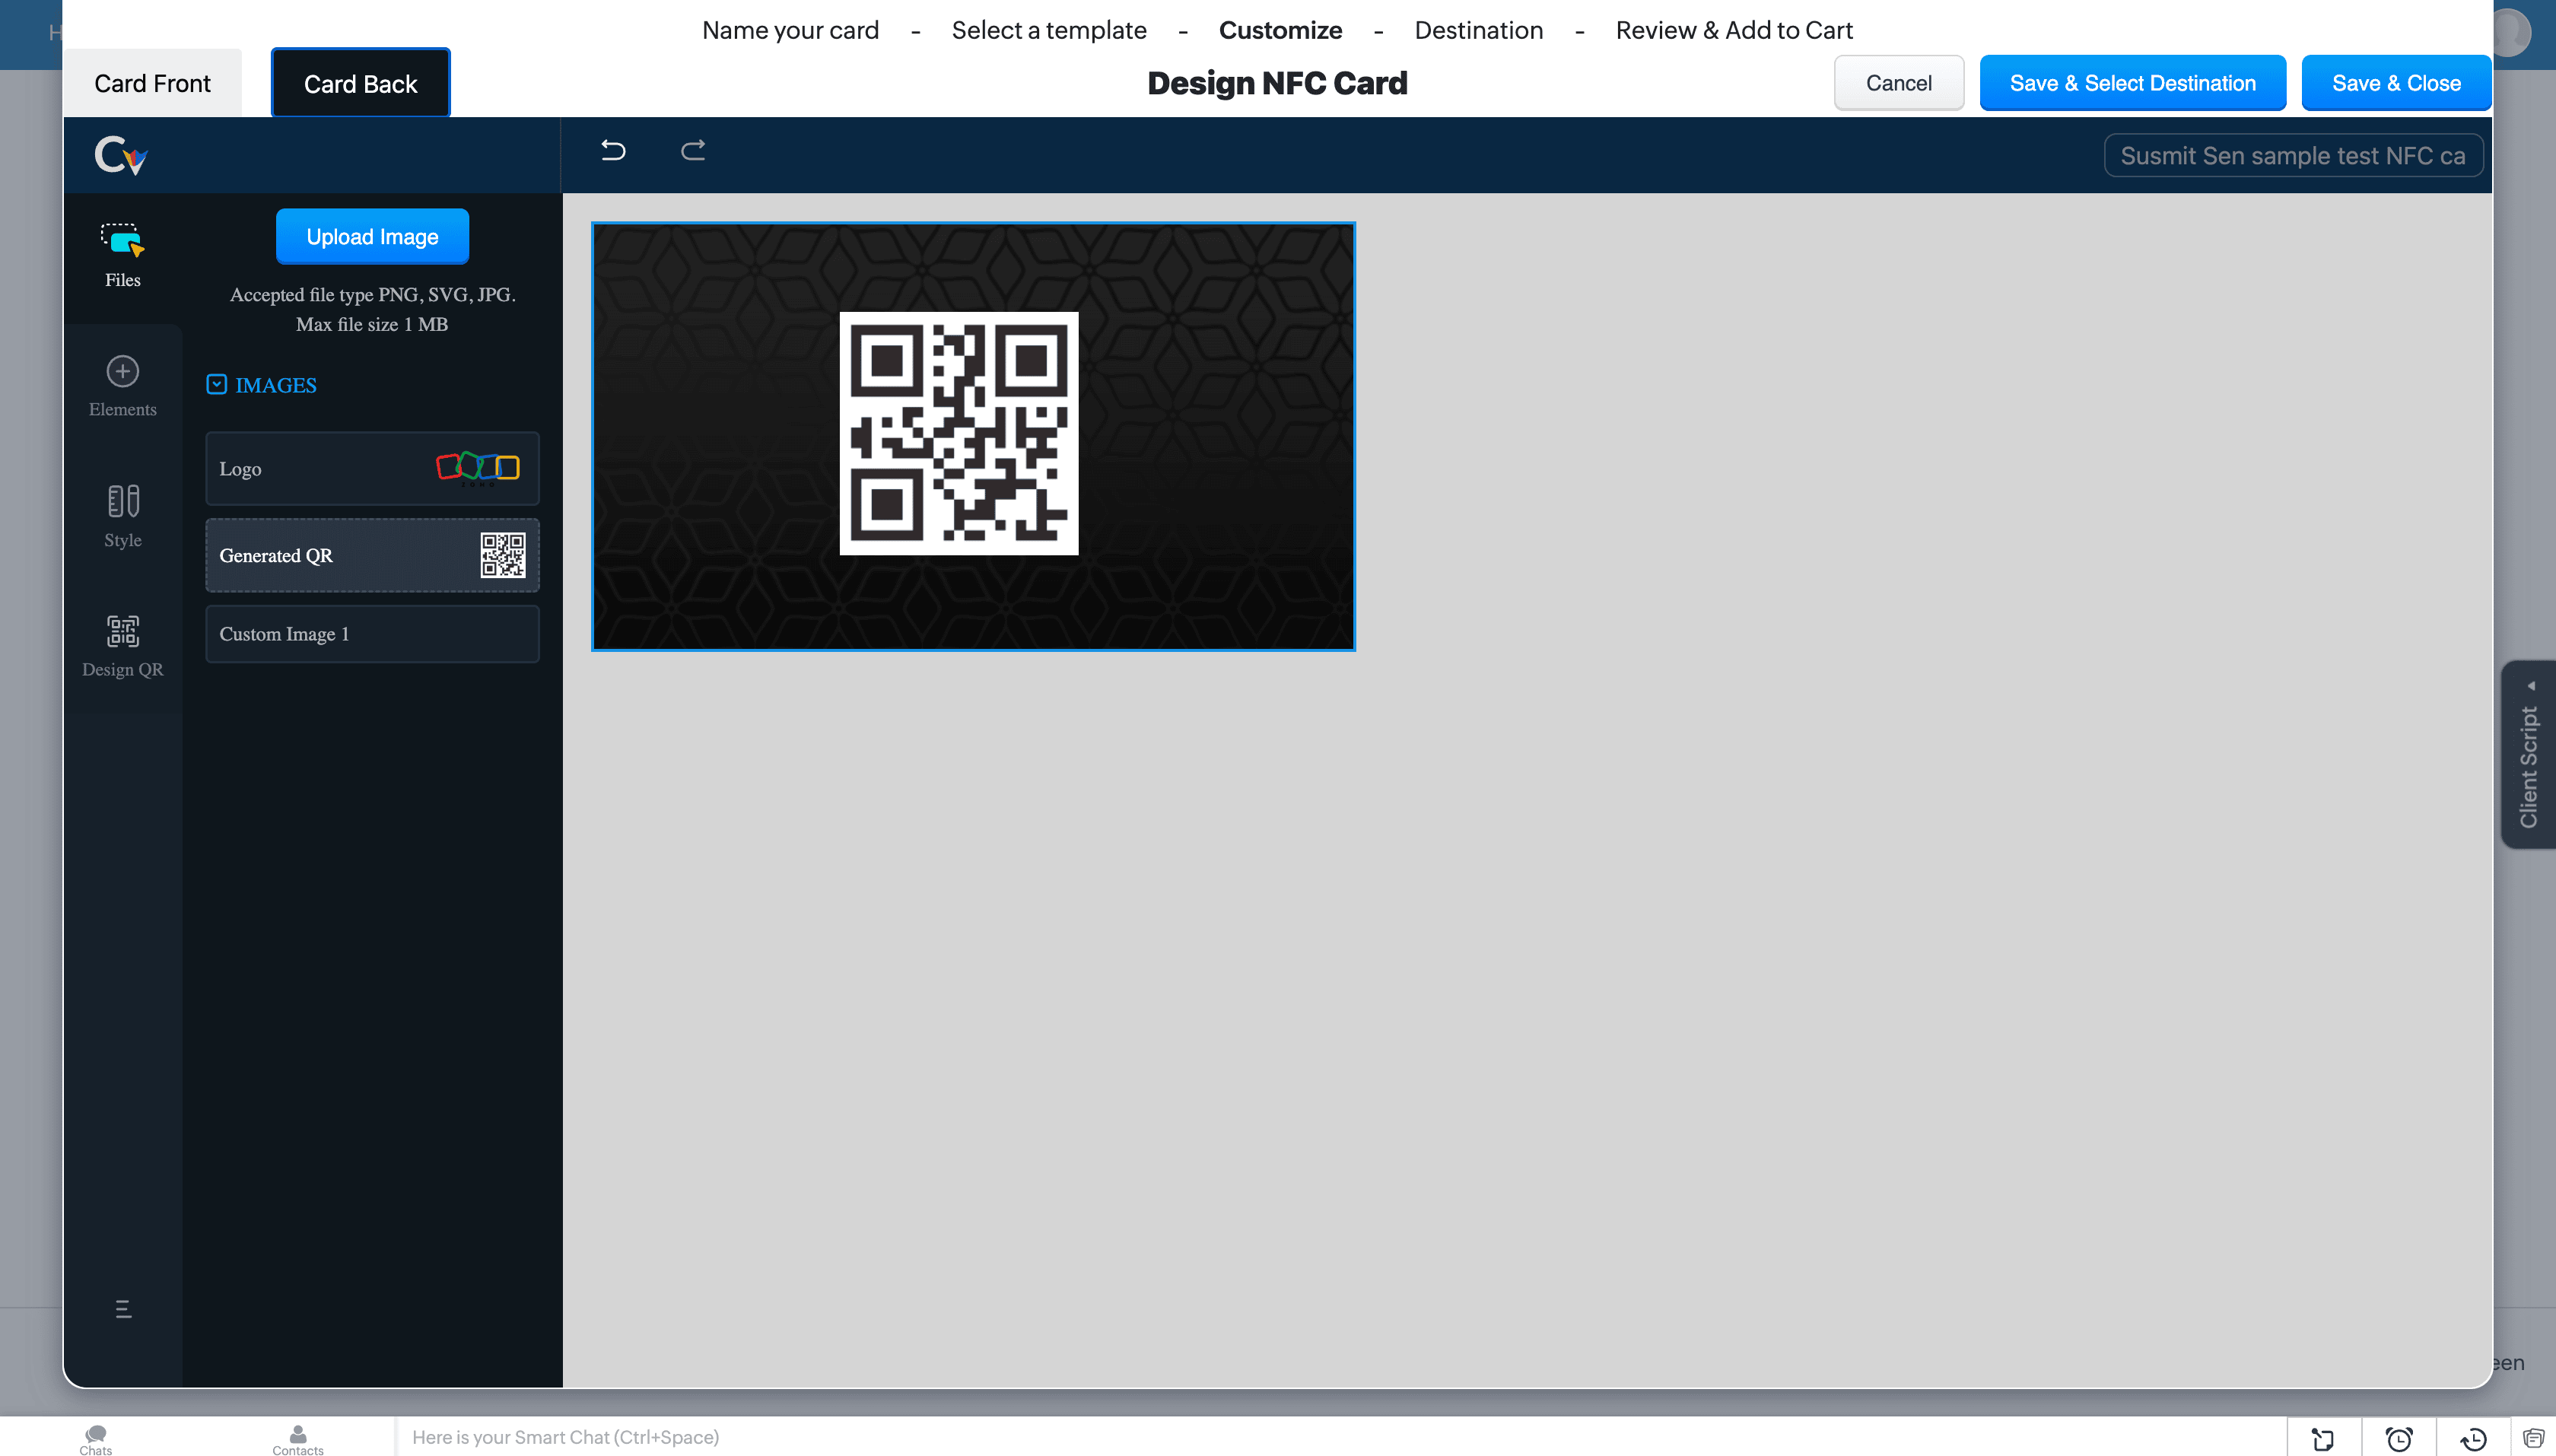
Task: Select the Generated QR image item
Action: (x=372, y=555)
